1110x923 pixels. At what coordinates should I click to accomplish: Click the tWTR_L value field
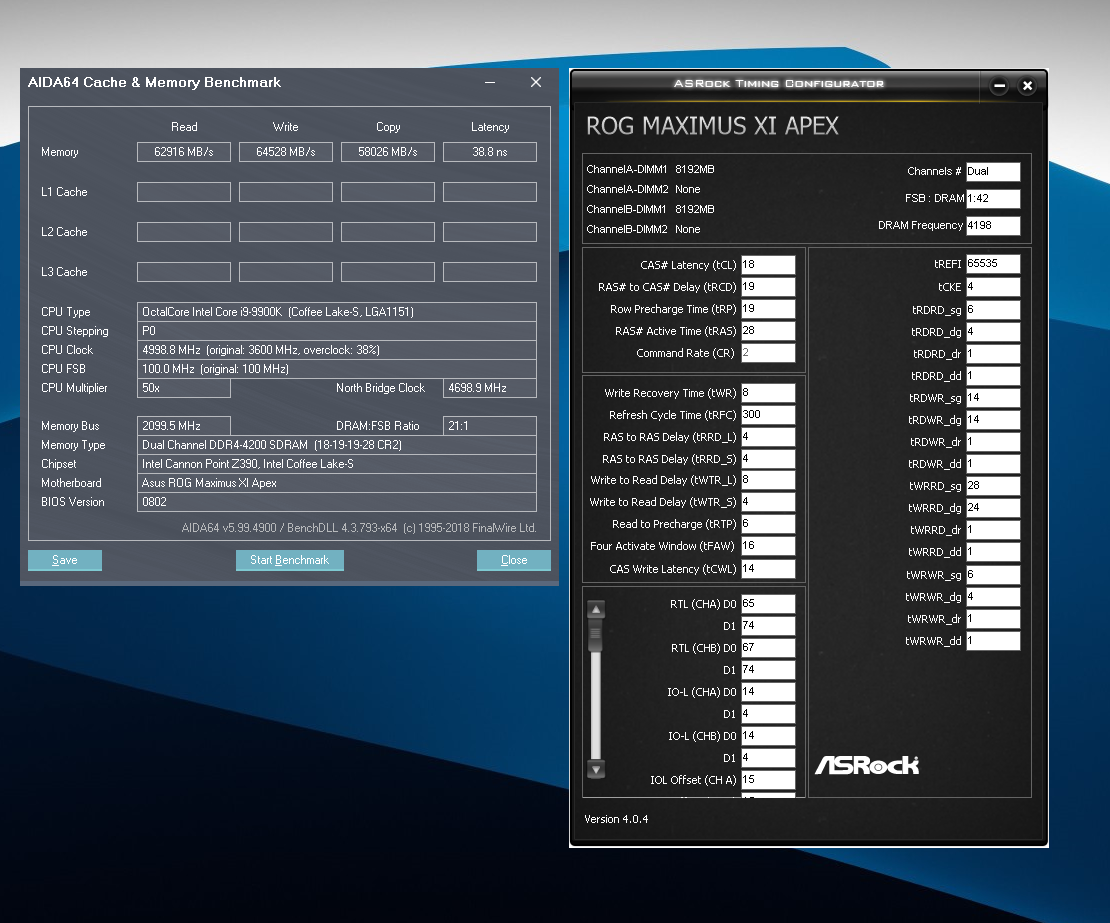pyautogui.click(x=768, y=480)
